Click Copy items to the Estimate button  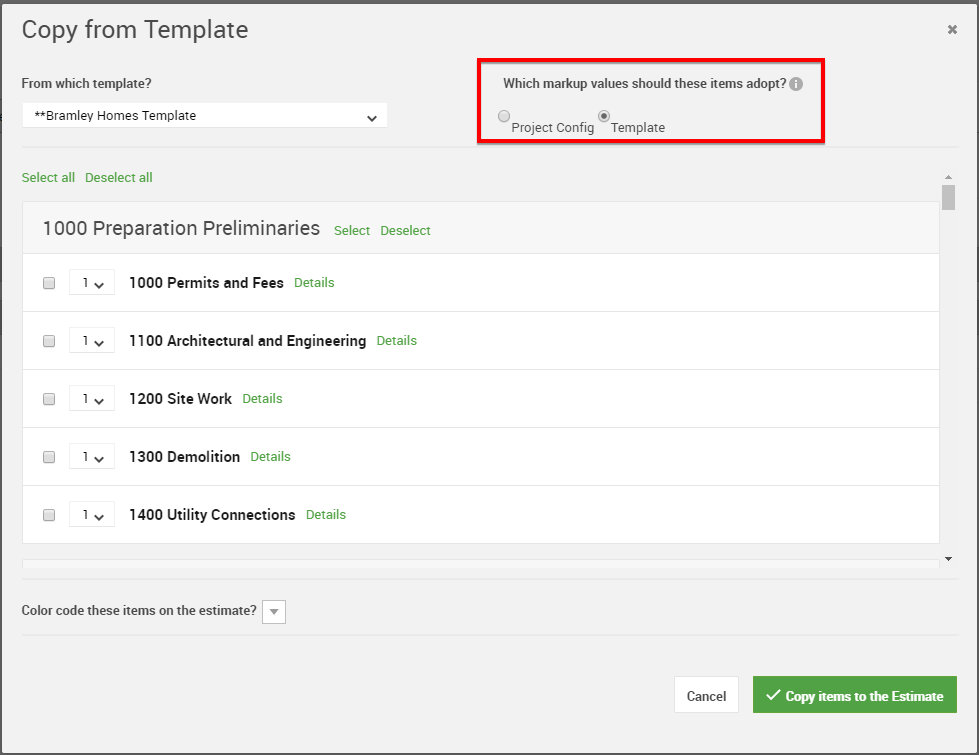(x=855, y=694)
